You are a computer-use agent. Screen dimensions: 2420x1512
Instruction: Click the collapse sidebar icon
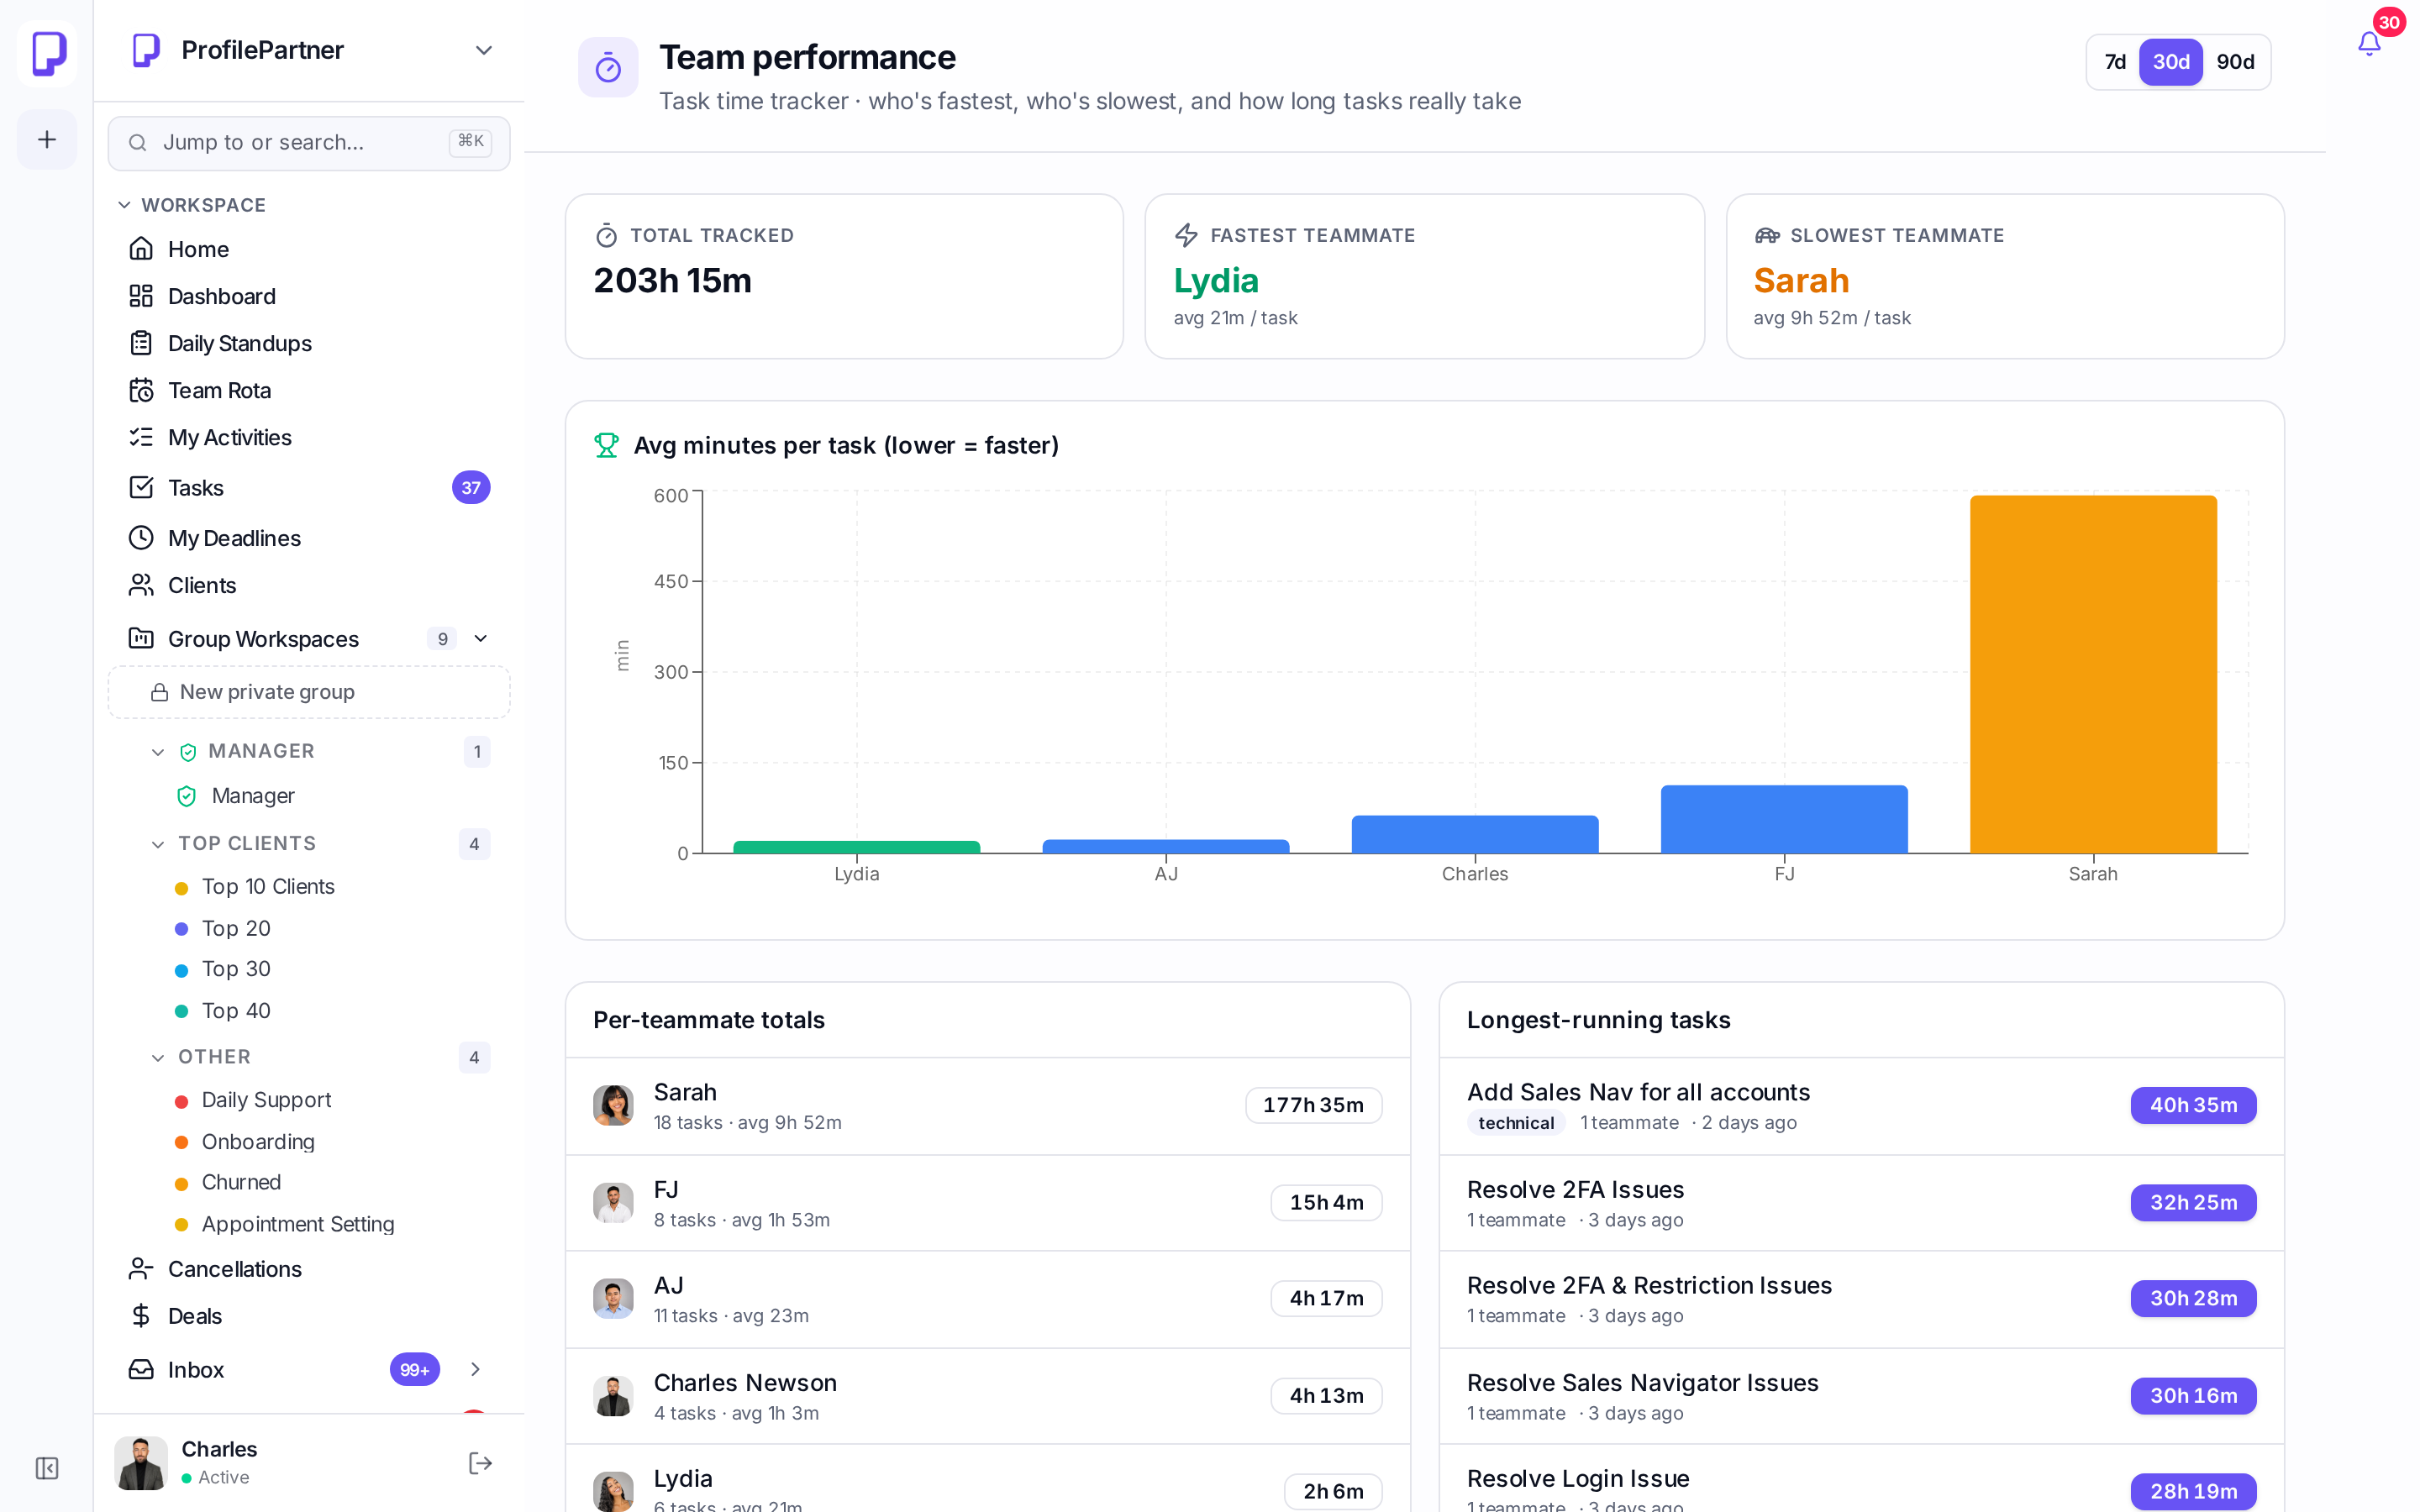(47, 1467)
